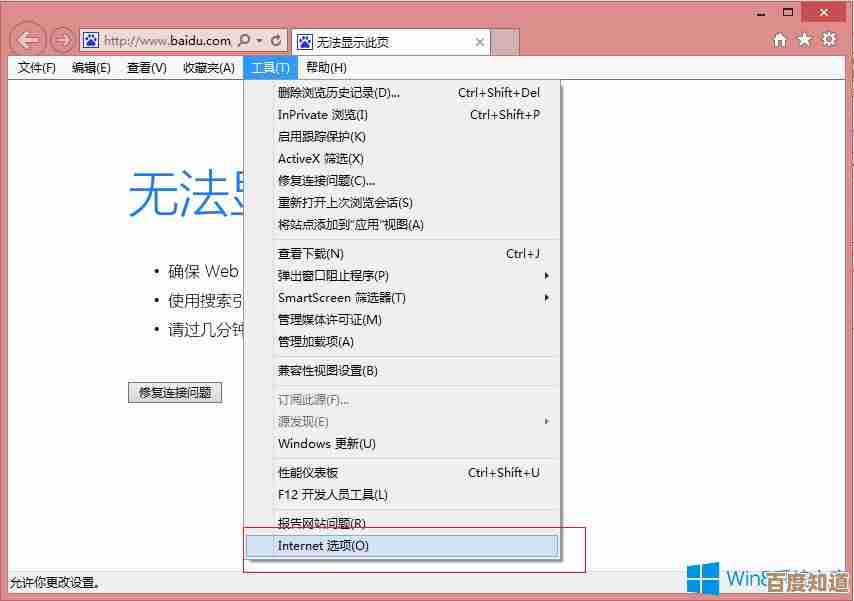This screenshot has width=854, height=601.
Task: Close the 无法显示此页 tab
Action: (480, 42)
